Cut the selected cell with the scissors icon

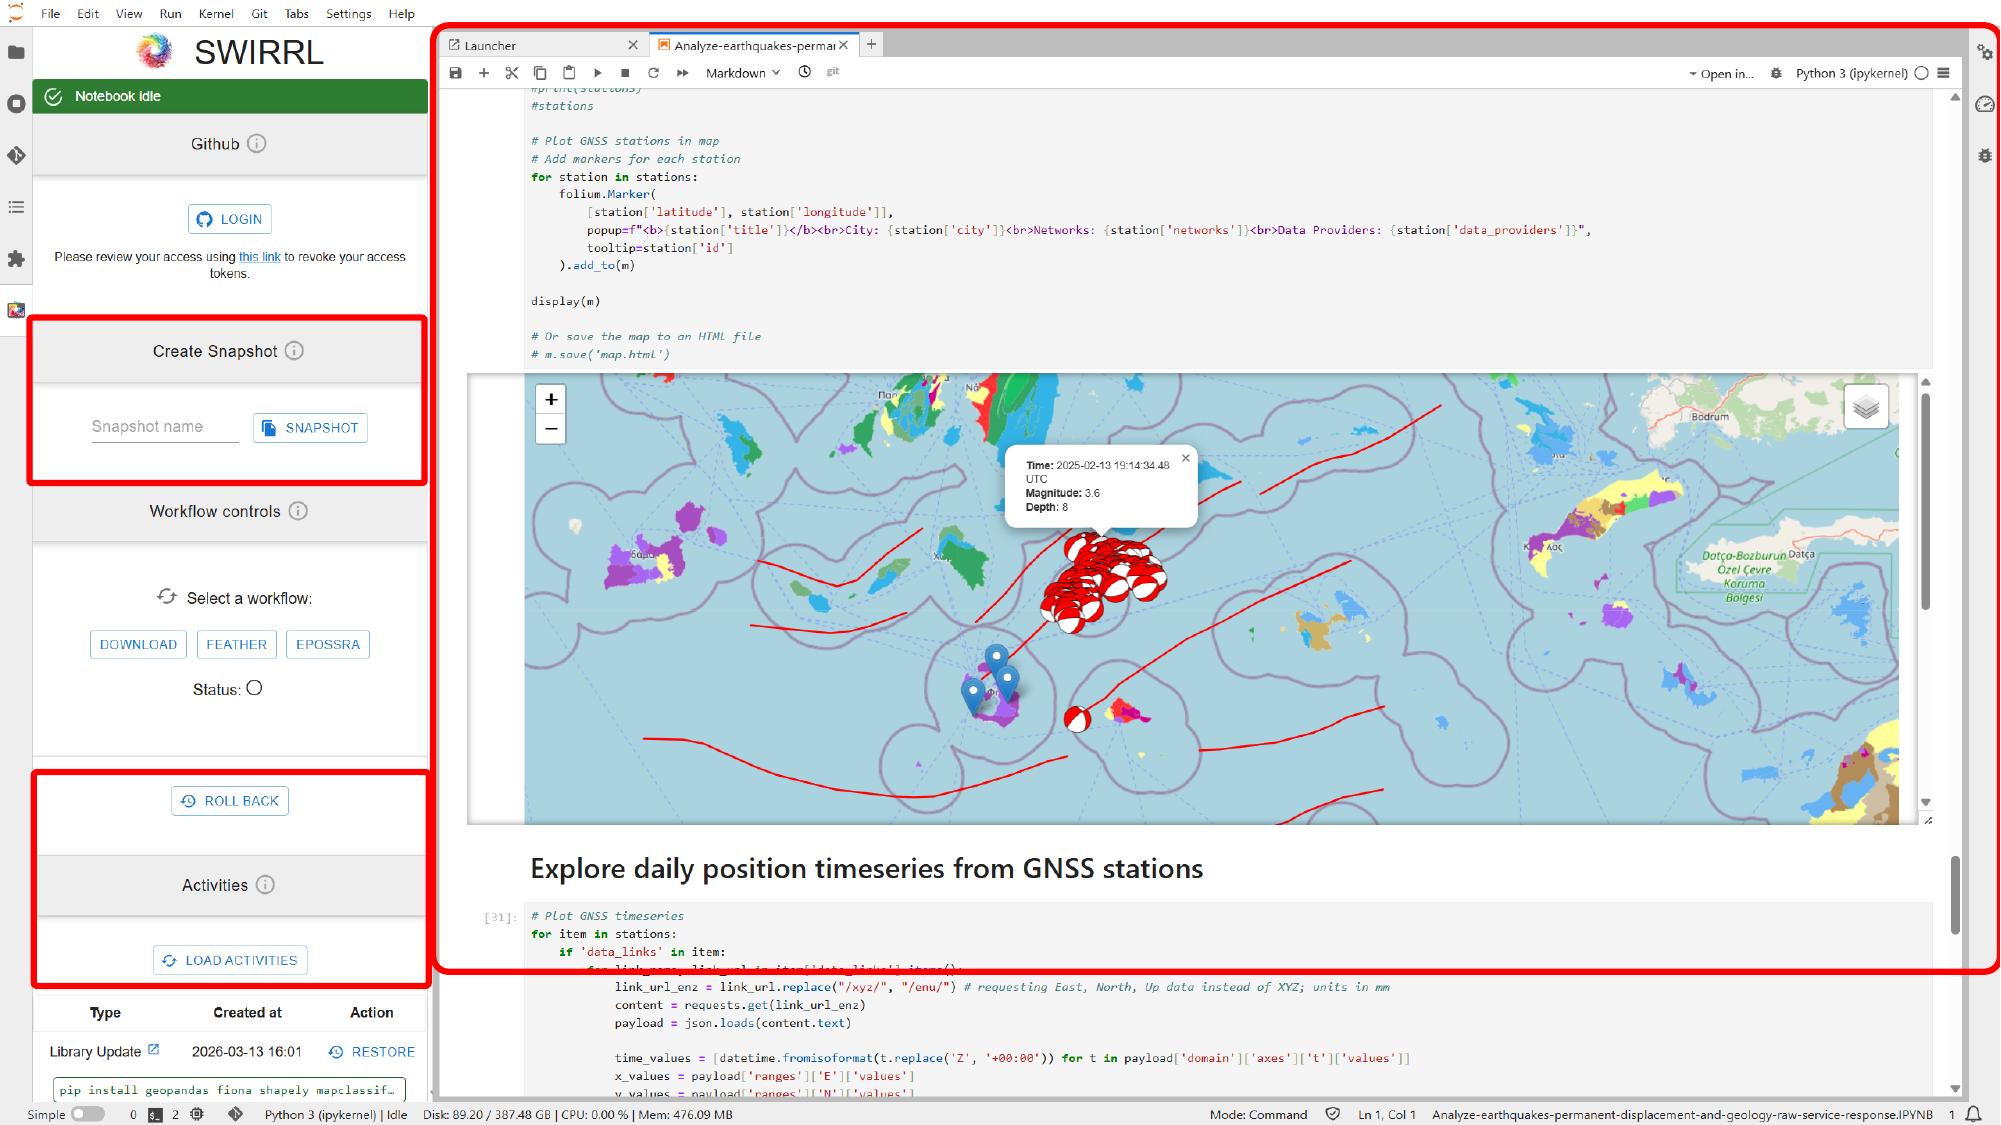[x=512, y=73]
